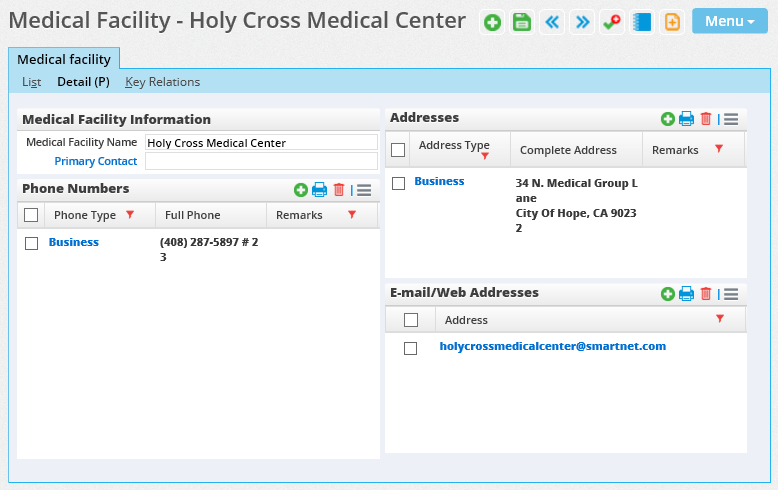The width and height of the screenshot is (778, 490).
Task: Check the Business address row checkbox
Action: click(x=398, y=184)
